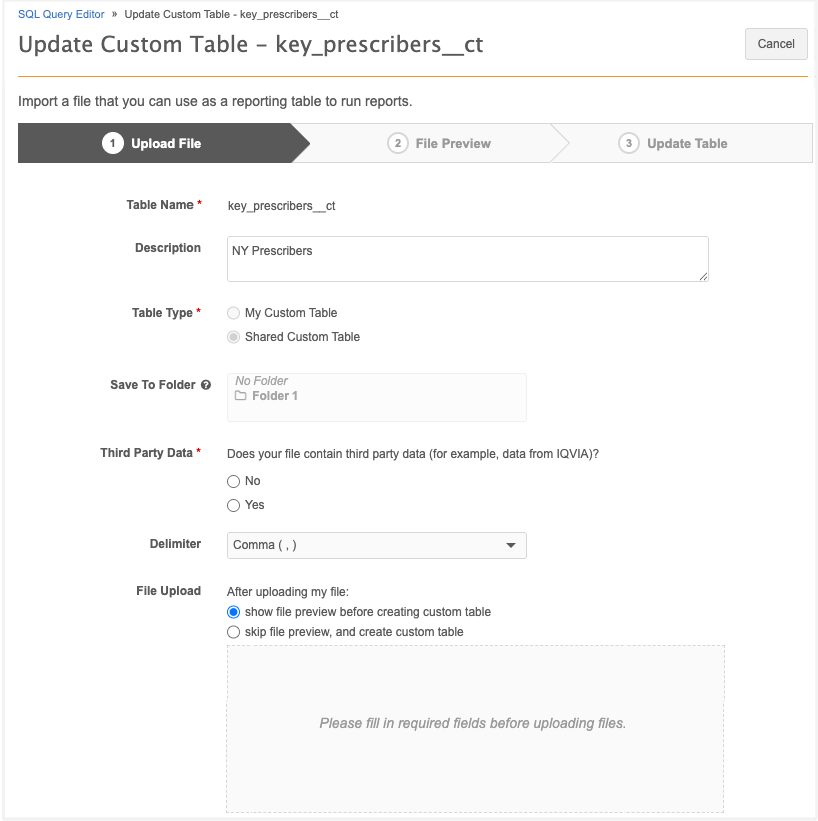The width and height of the screenshot is (818, 821).
Task: Click the step 3 Update Table circle
Action: [629, 143]
